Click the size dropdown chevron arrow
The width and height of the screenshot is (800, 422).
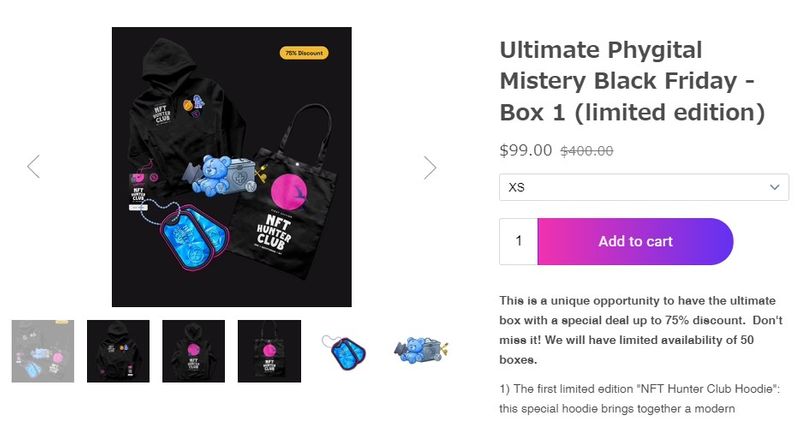tap(774, 187)
